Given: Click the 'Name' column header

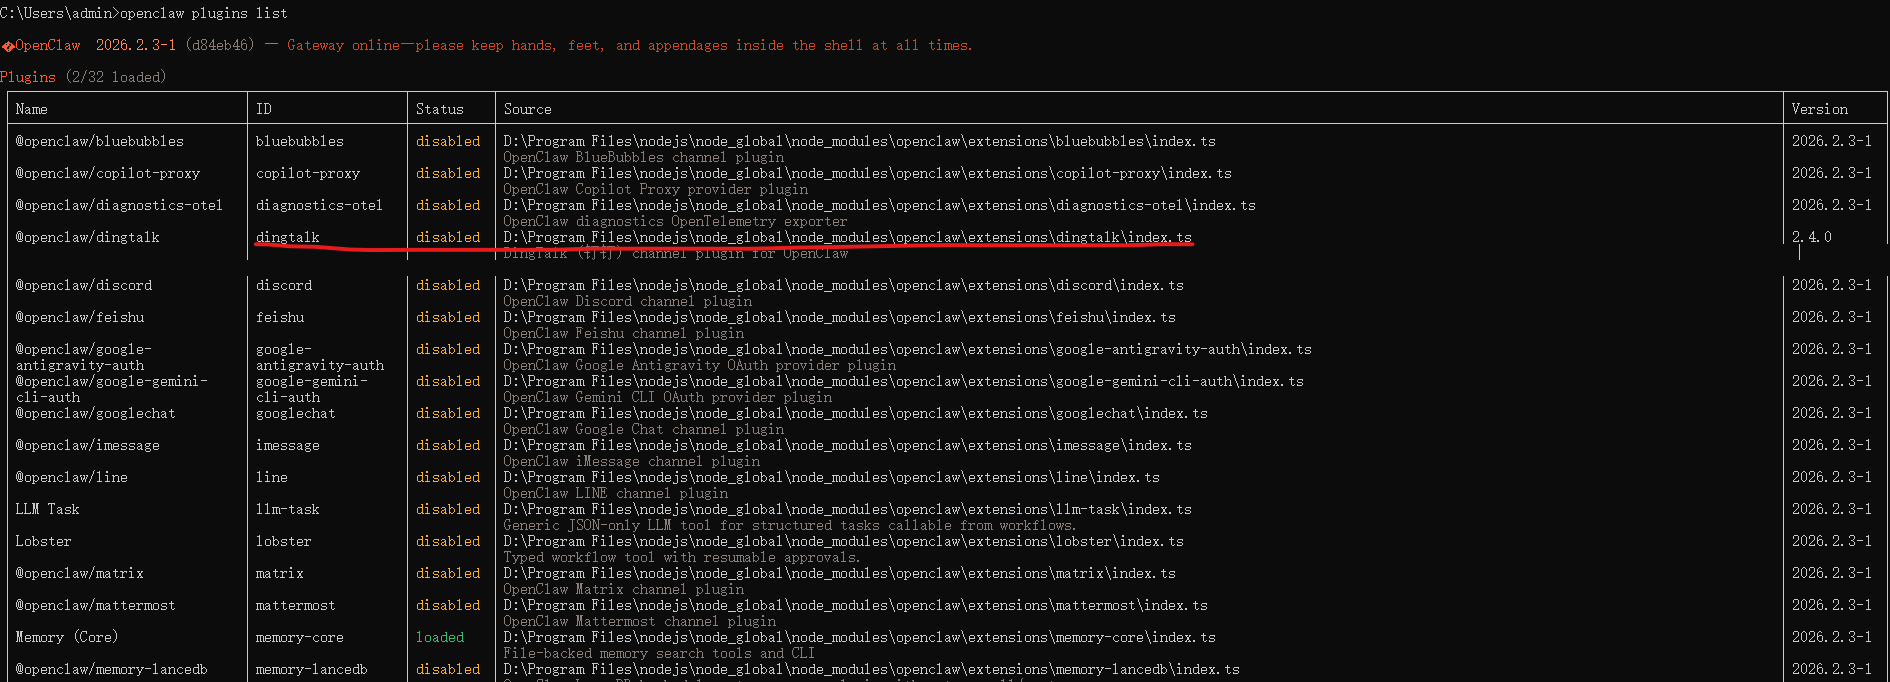Looking at the screenshot, I should [x=32, y=109].
